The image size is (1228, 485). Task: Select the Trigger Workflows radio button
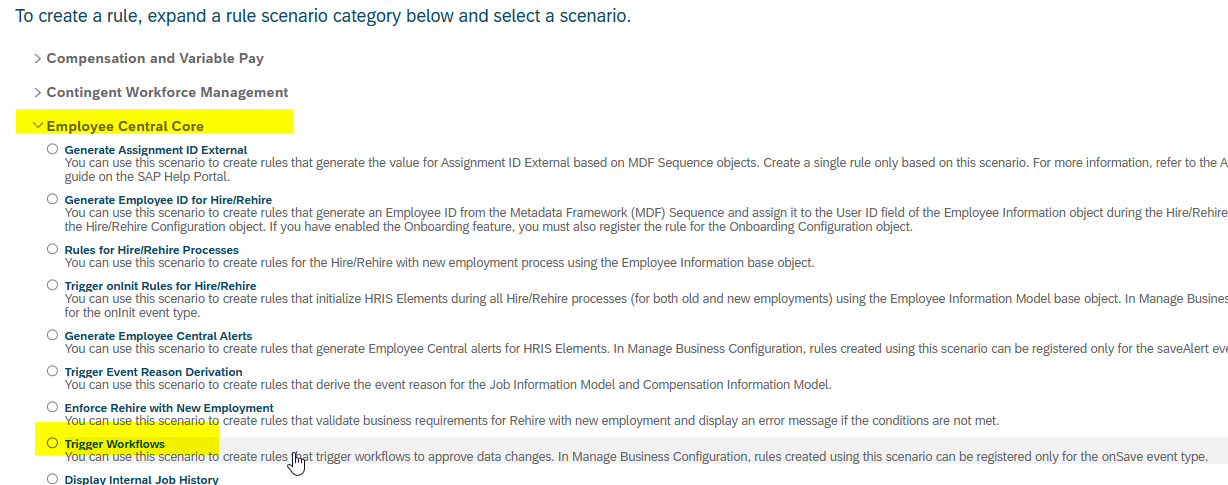pyautogui.click(x=52, y=443)
